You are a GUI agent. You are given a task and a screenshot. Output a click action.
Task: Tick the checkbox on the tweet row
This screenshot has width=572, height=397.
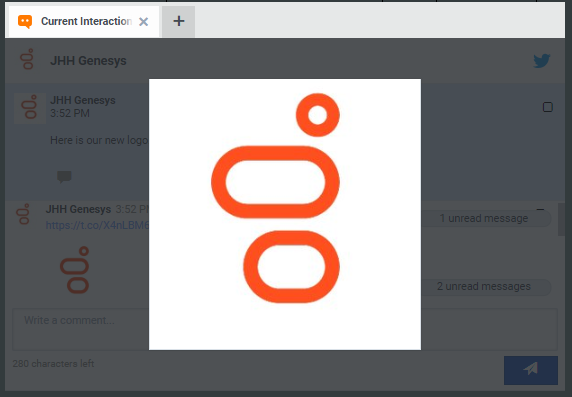point(548,107)
